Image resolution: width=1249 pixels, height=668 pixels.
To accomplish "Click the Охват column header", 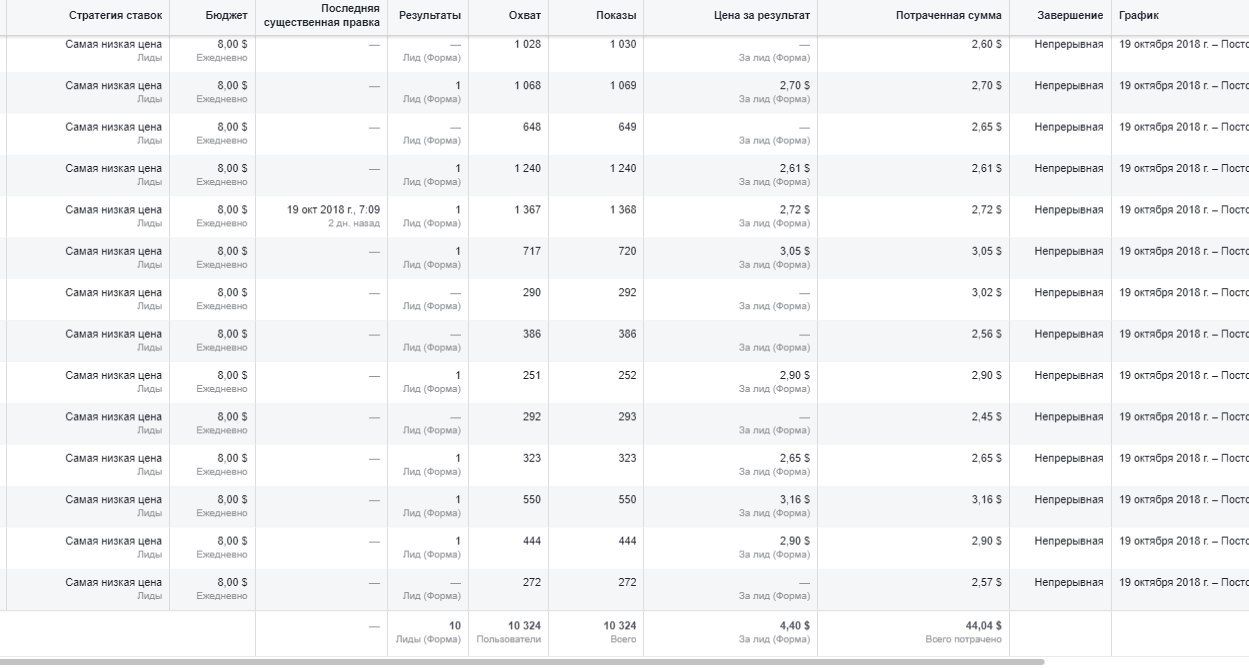I will click(x=524, y=16).
